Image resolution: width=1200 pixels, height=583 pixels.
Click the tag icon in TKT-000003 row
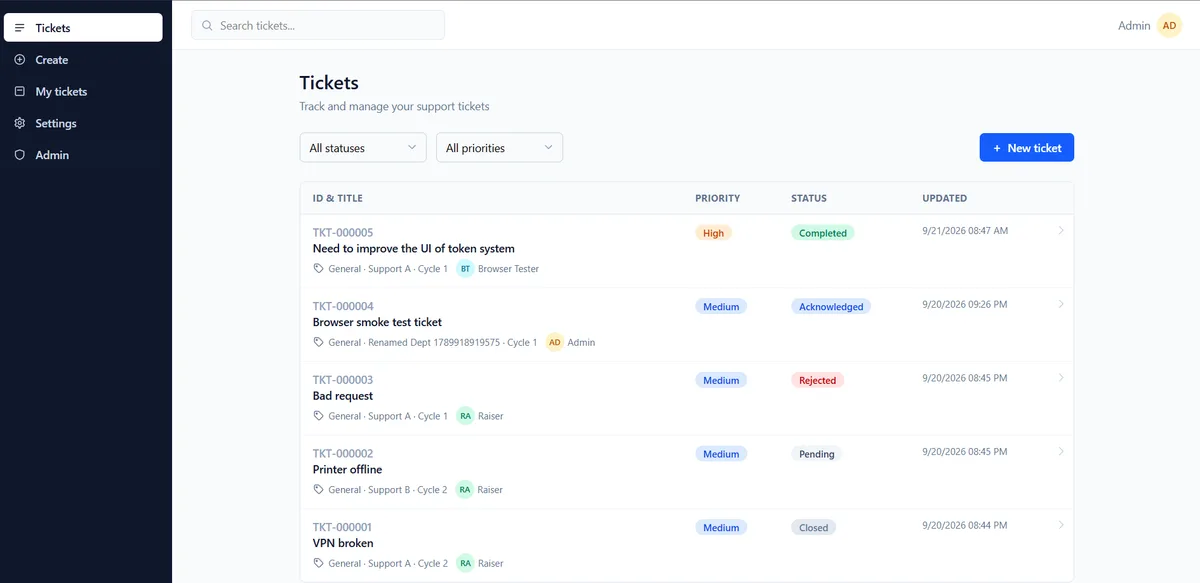[319, 416]
